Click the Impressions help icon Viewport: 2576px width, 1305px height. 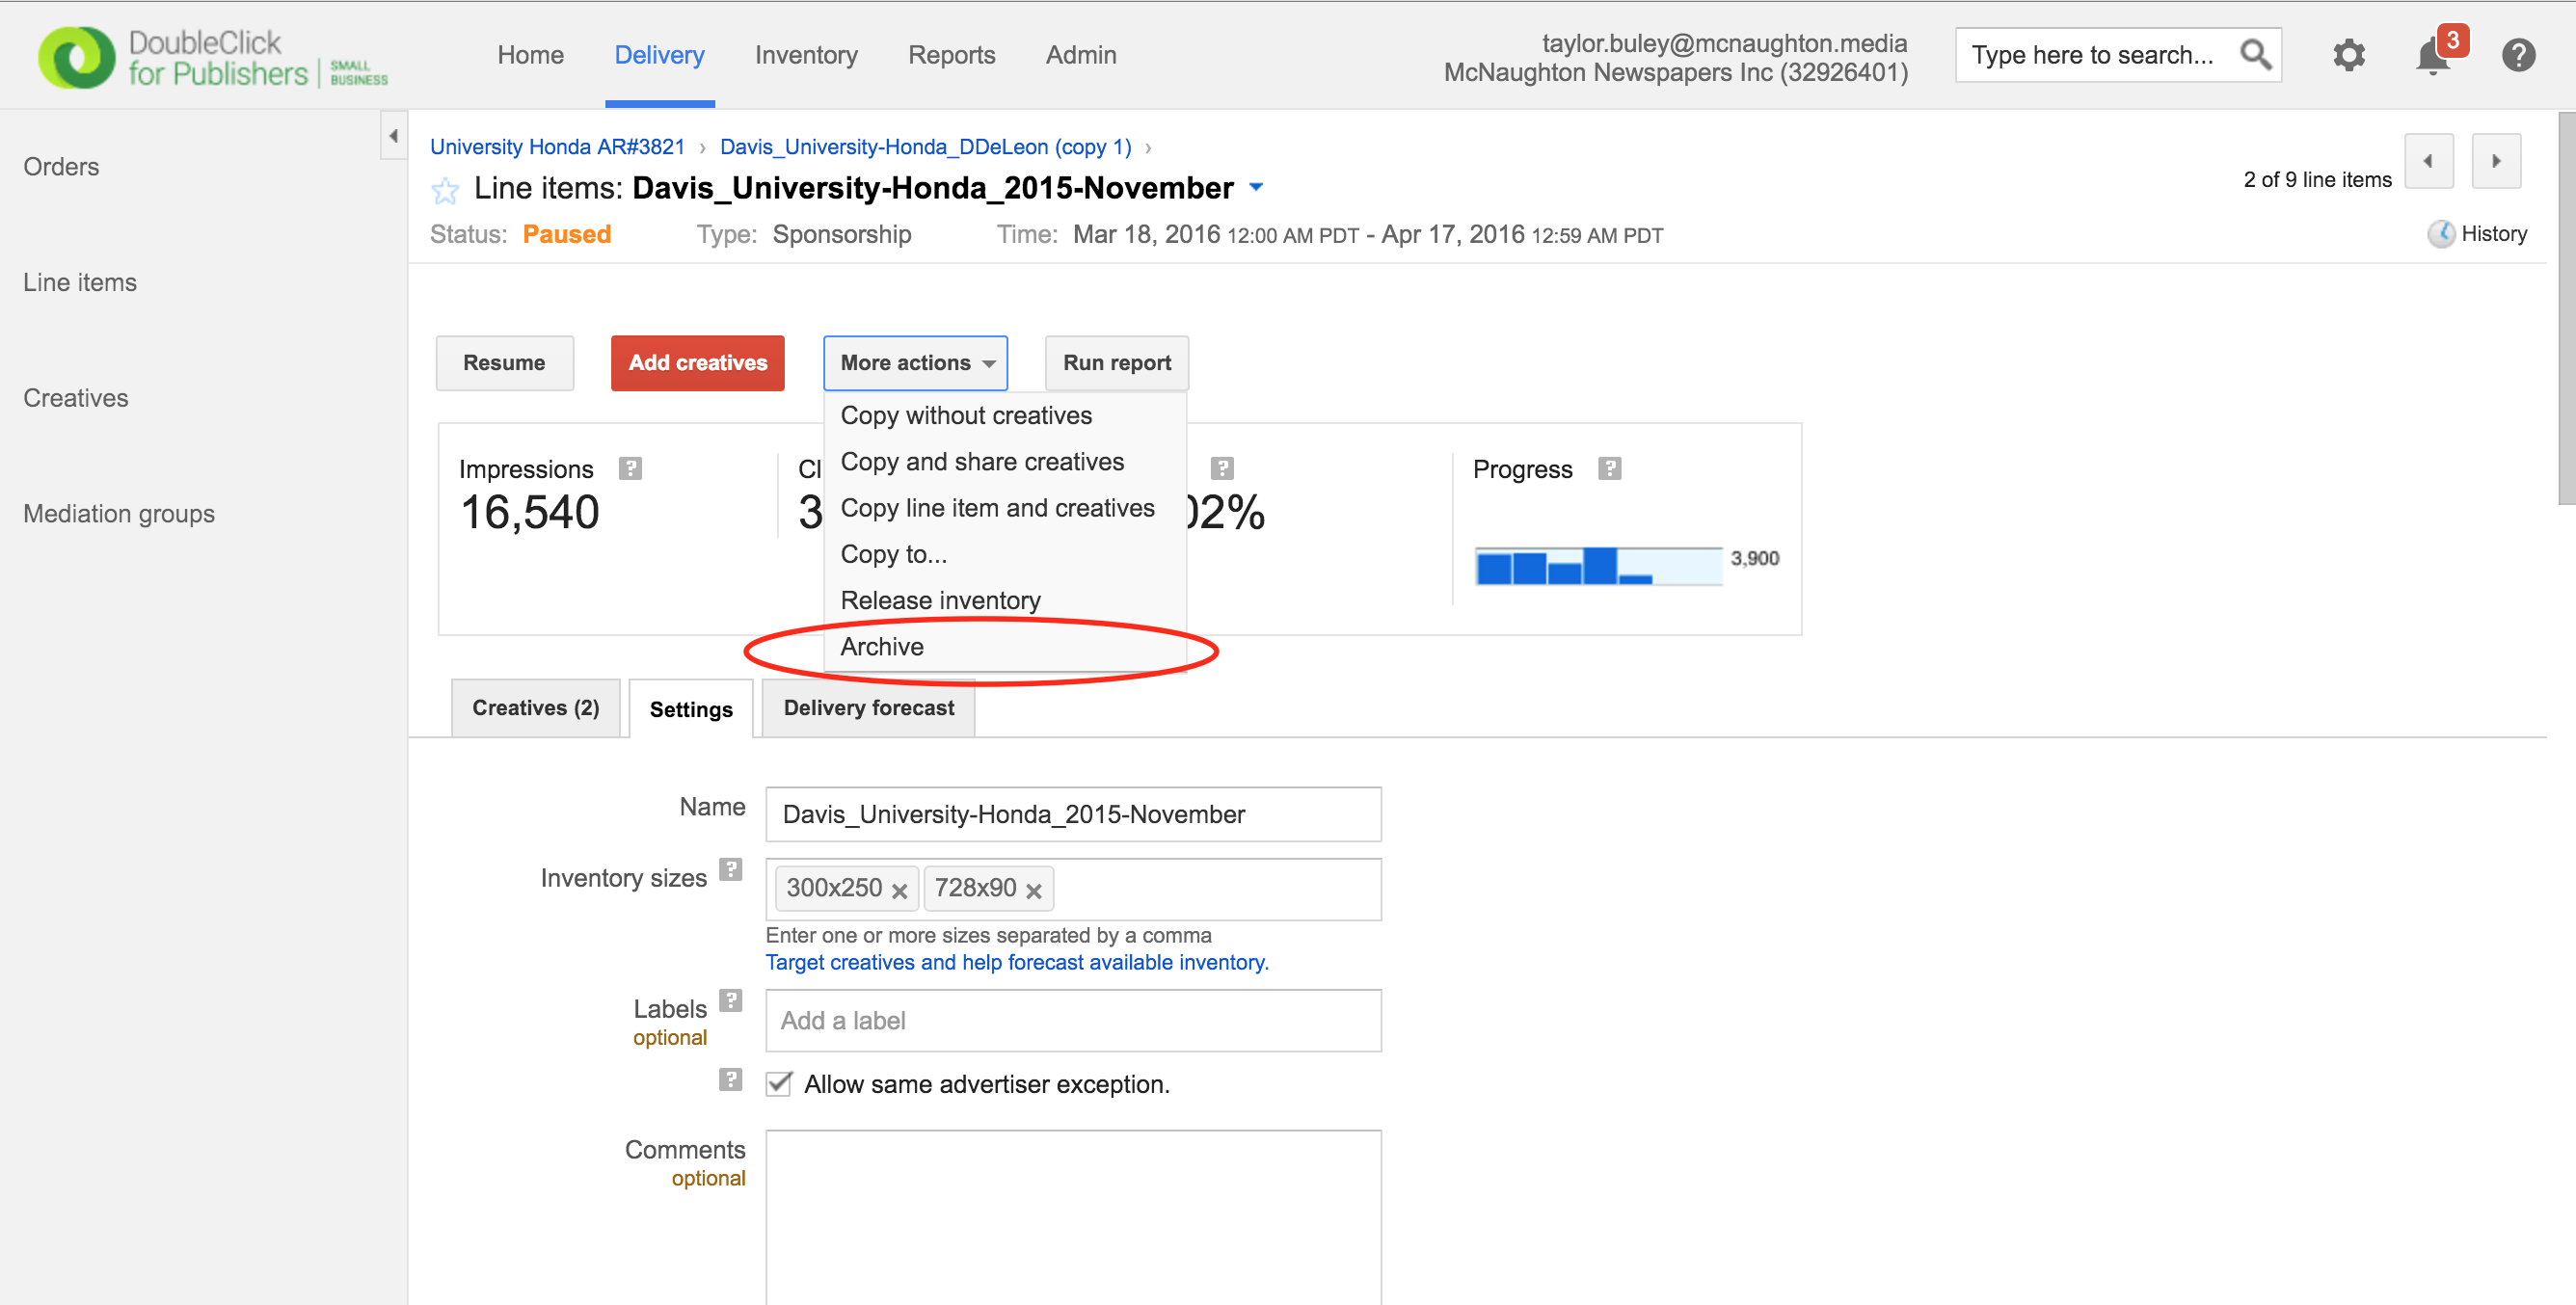pyautogui.click(x=630, y=468)
